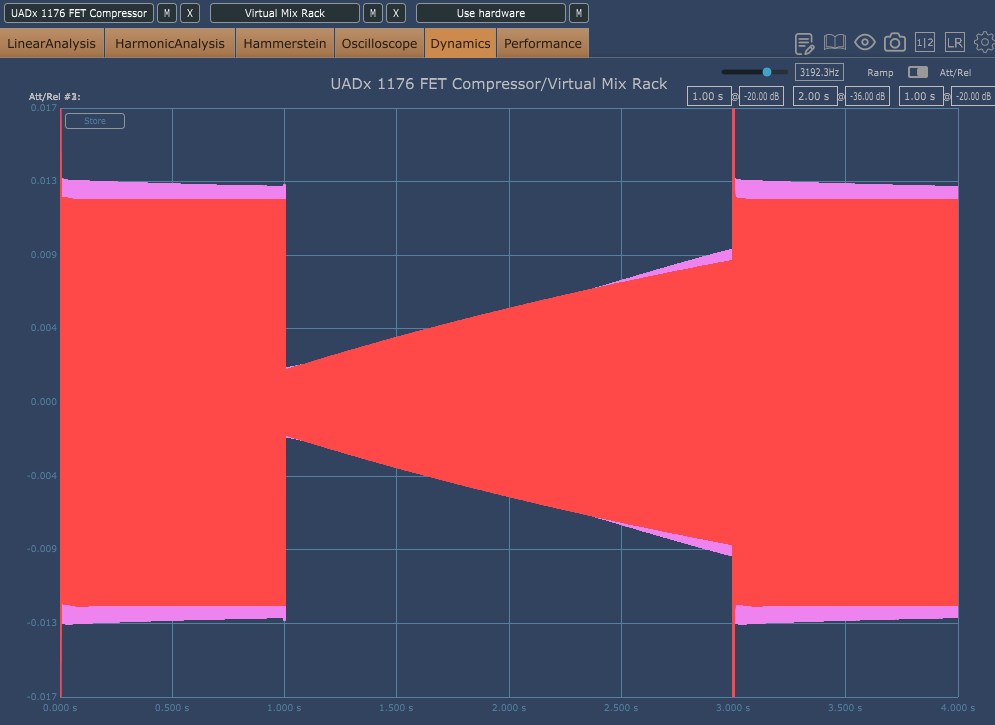Click the Att/Rel label beside the switch

955,72
